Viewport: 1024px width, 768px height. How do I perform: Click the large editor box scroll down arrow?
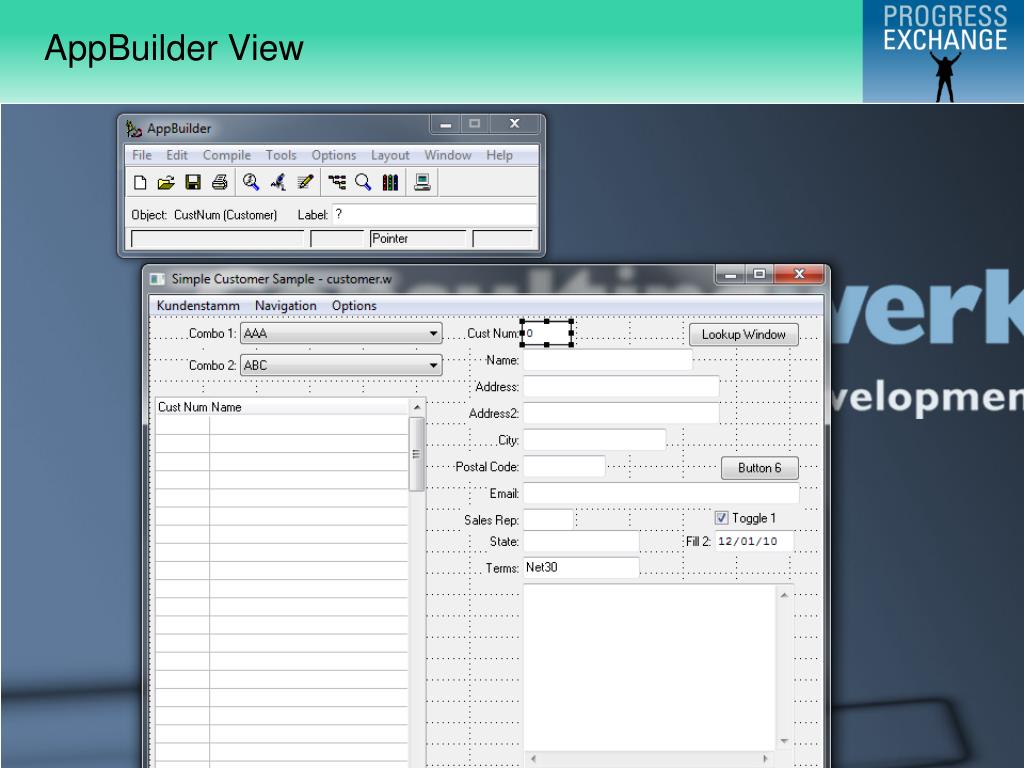click(x=784, y=741)
